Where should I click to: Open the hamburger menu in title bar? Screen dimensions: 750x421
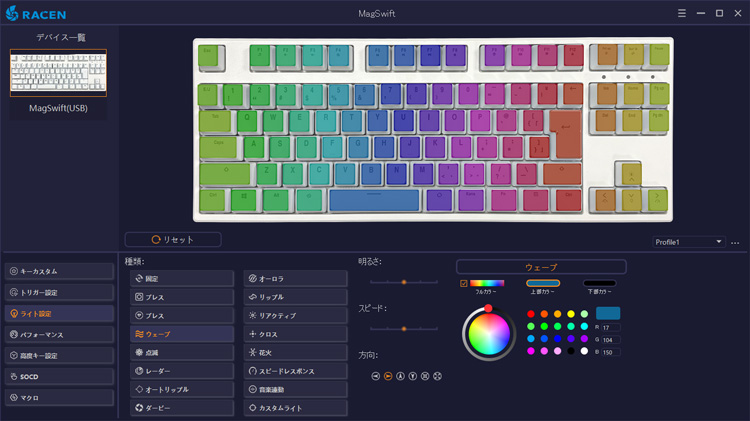coord(681,13)
